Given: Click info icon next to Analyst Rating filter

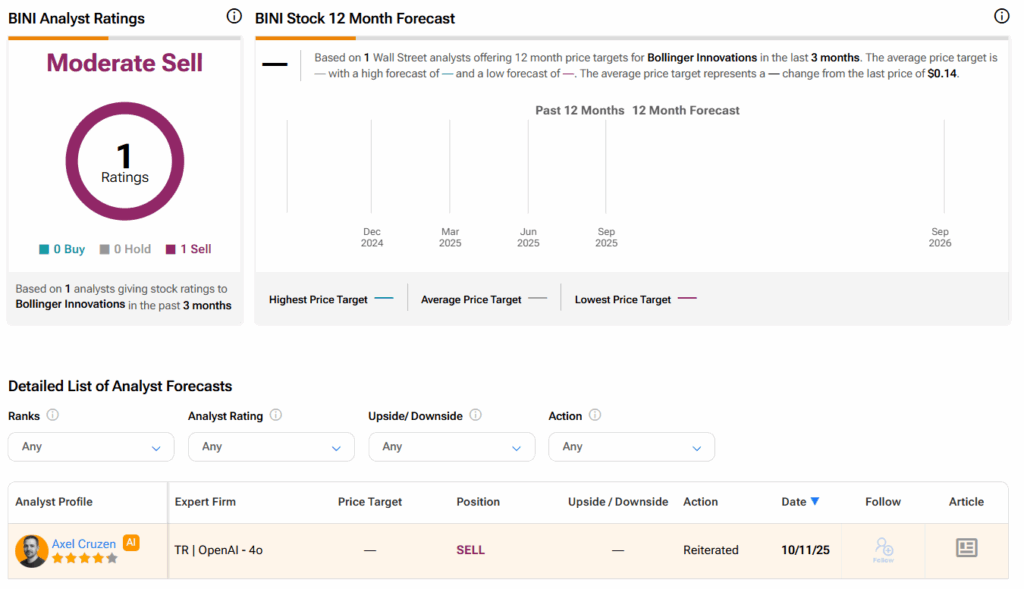Looking at the screenshot, I should point(276,415).
